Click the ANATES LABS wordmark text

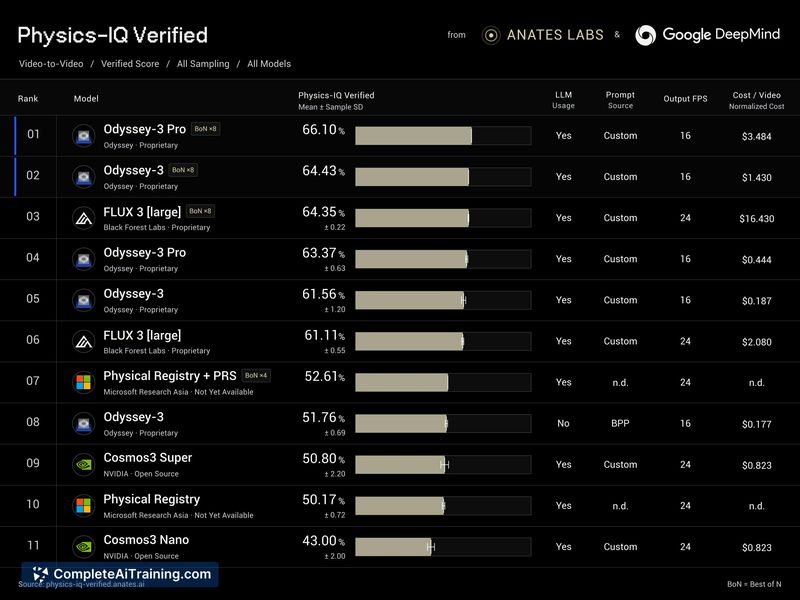coord(555,35)
